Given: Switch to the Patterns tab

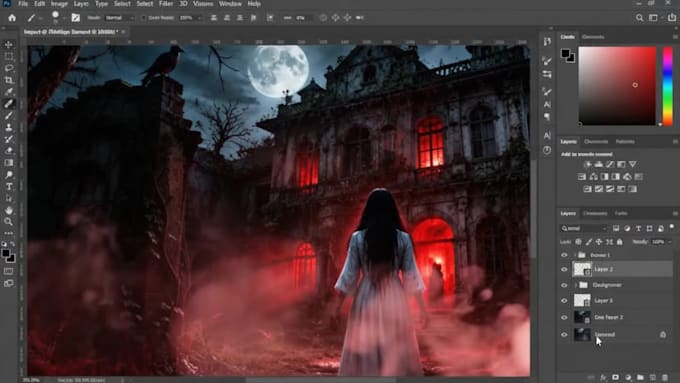Looking at the screenshot, I should [625, 141].
